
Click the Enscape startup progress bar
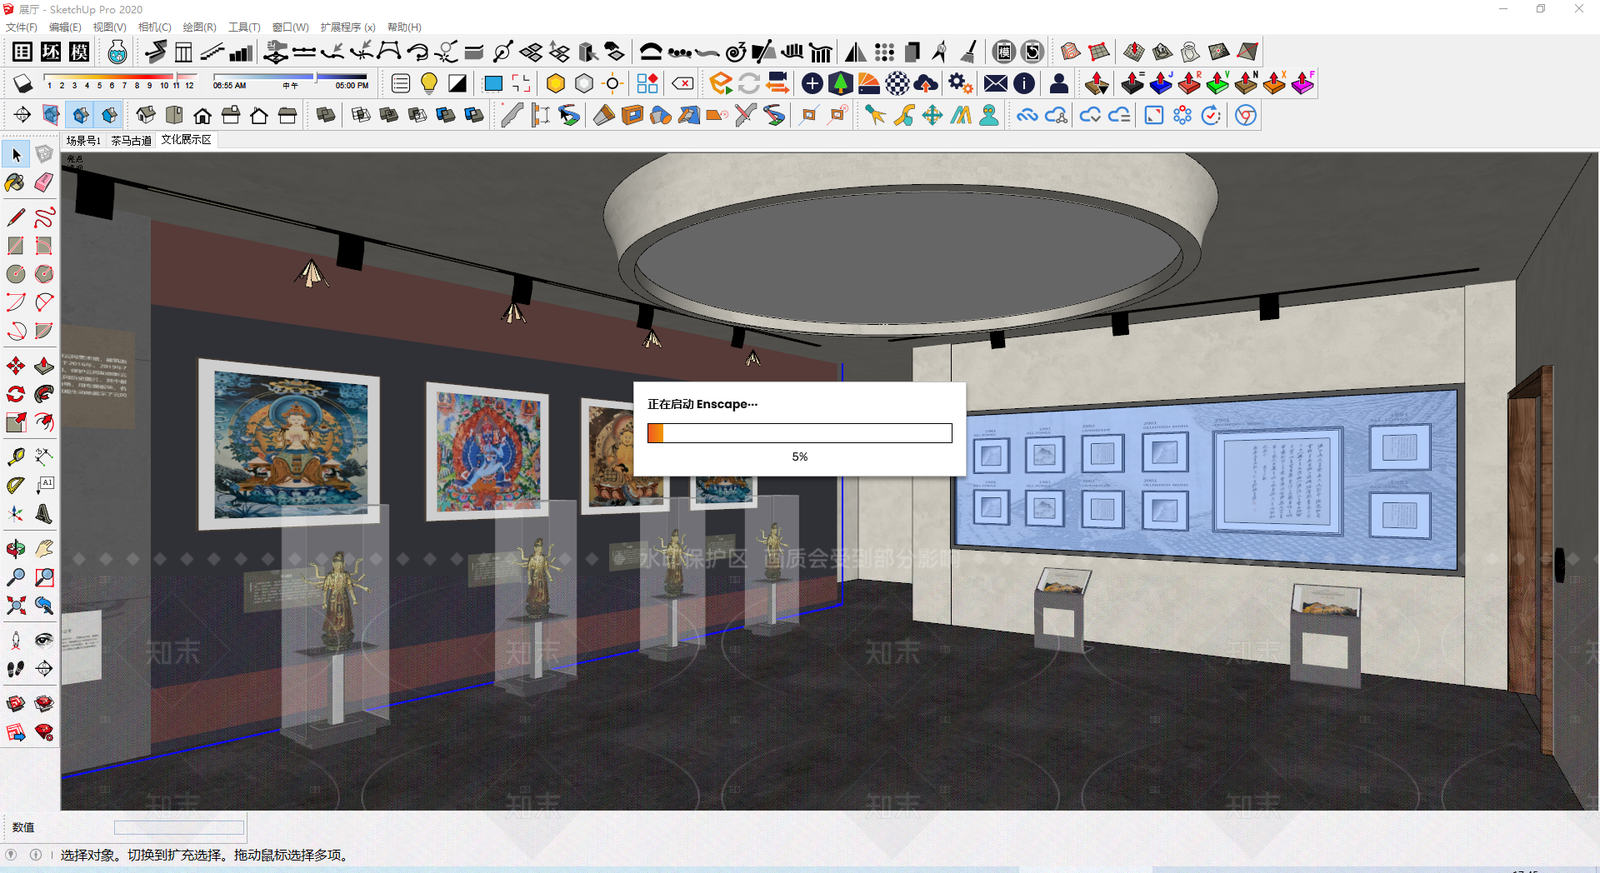click(800, 433)
